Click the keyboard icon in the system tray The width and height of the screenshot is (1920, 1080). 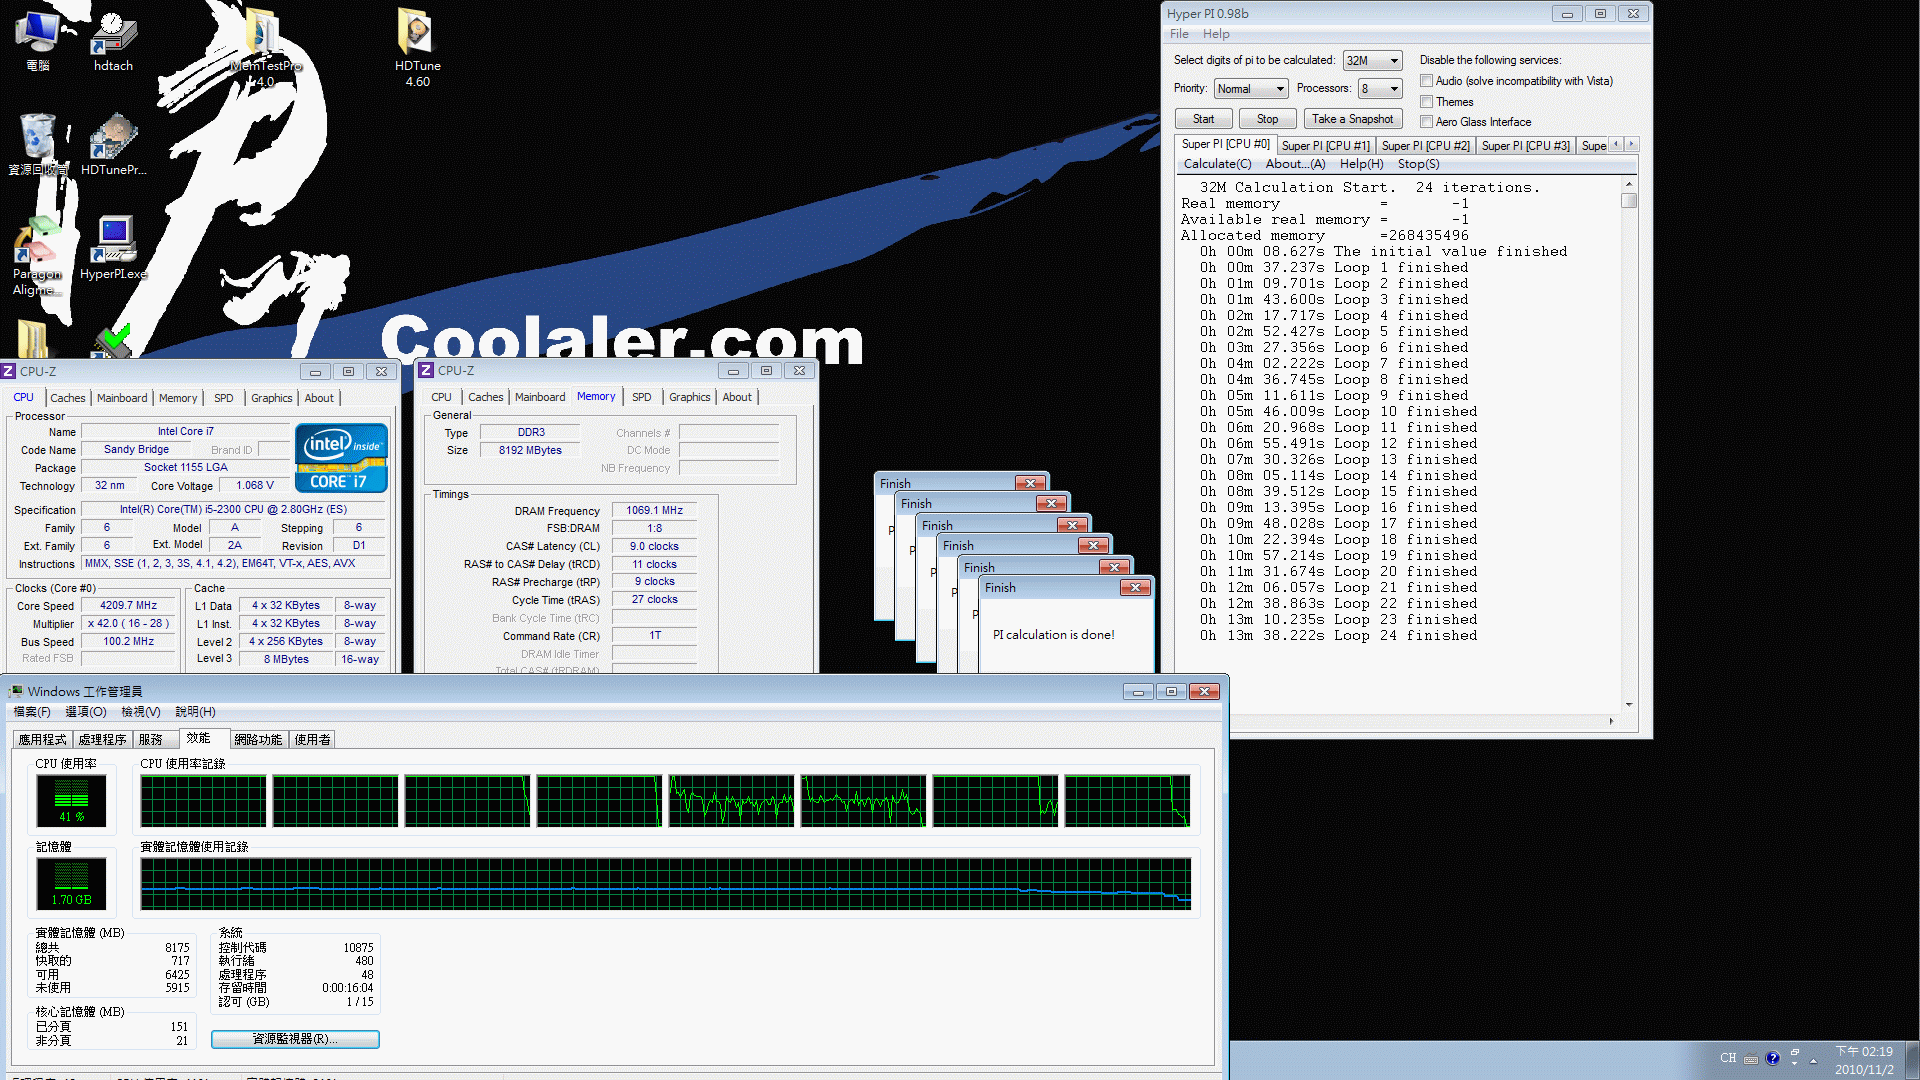point(1751,1059)
